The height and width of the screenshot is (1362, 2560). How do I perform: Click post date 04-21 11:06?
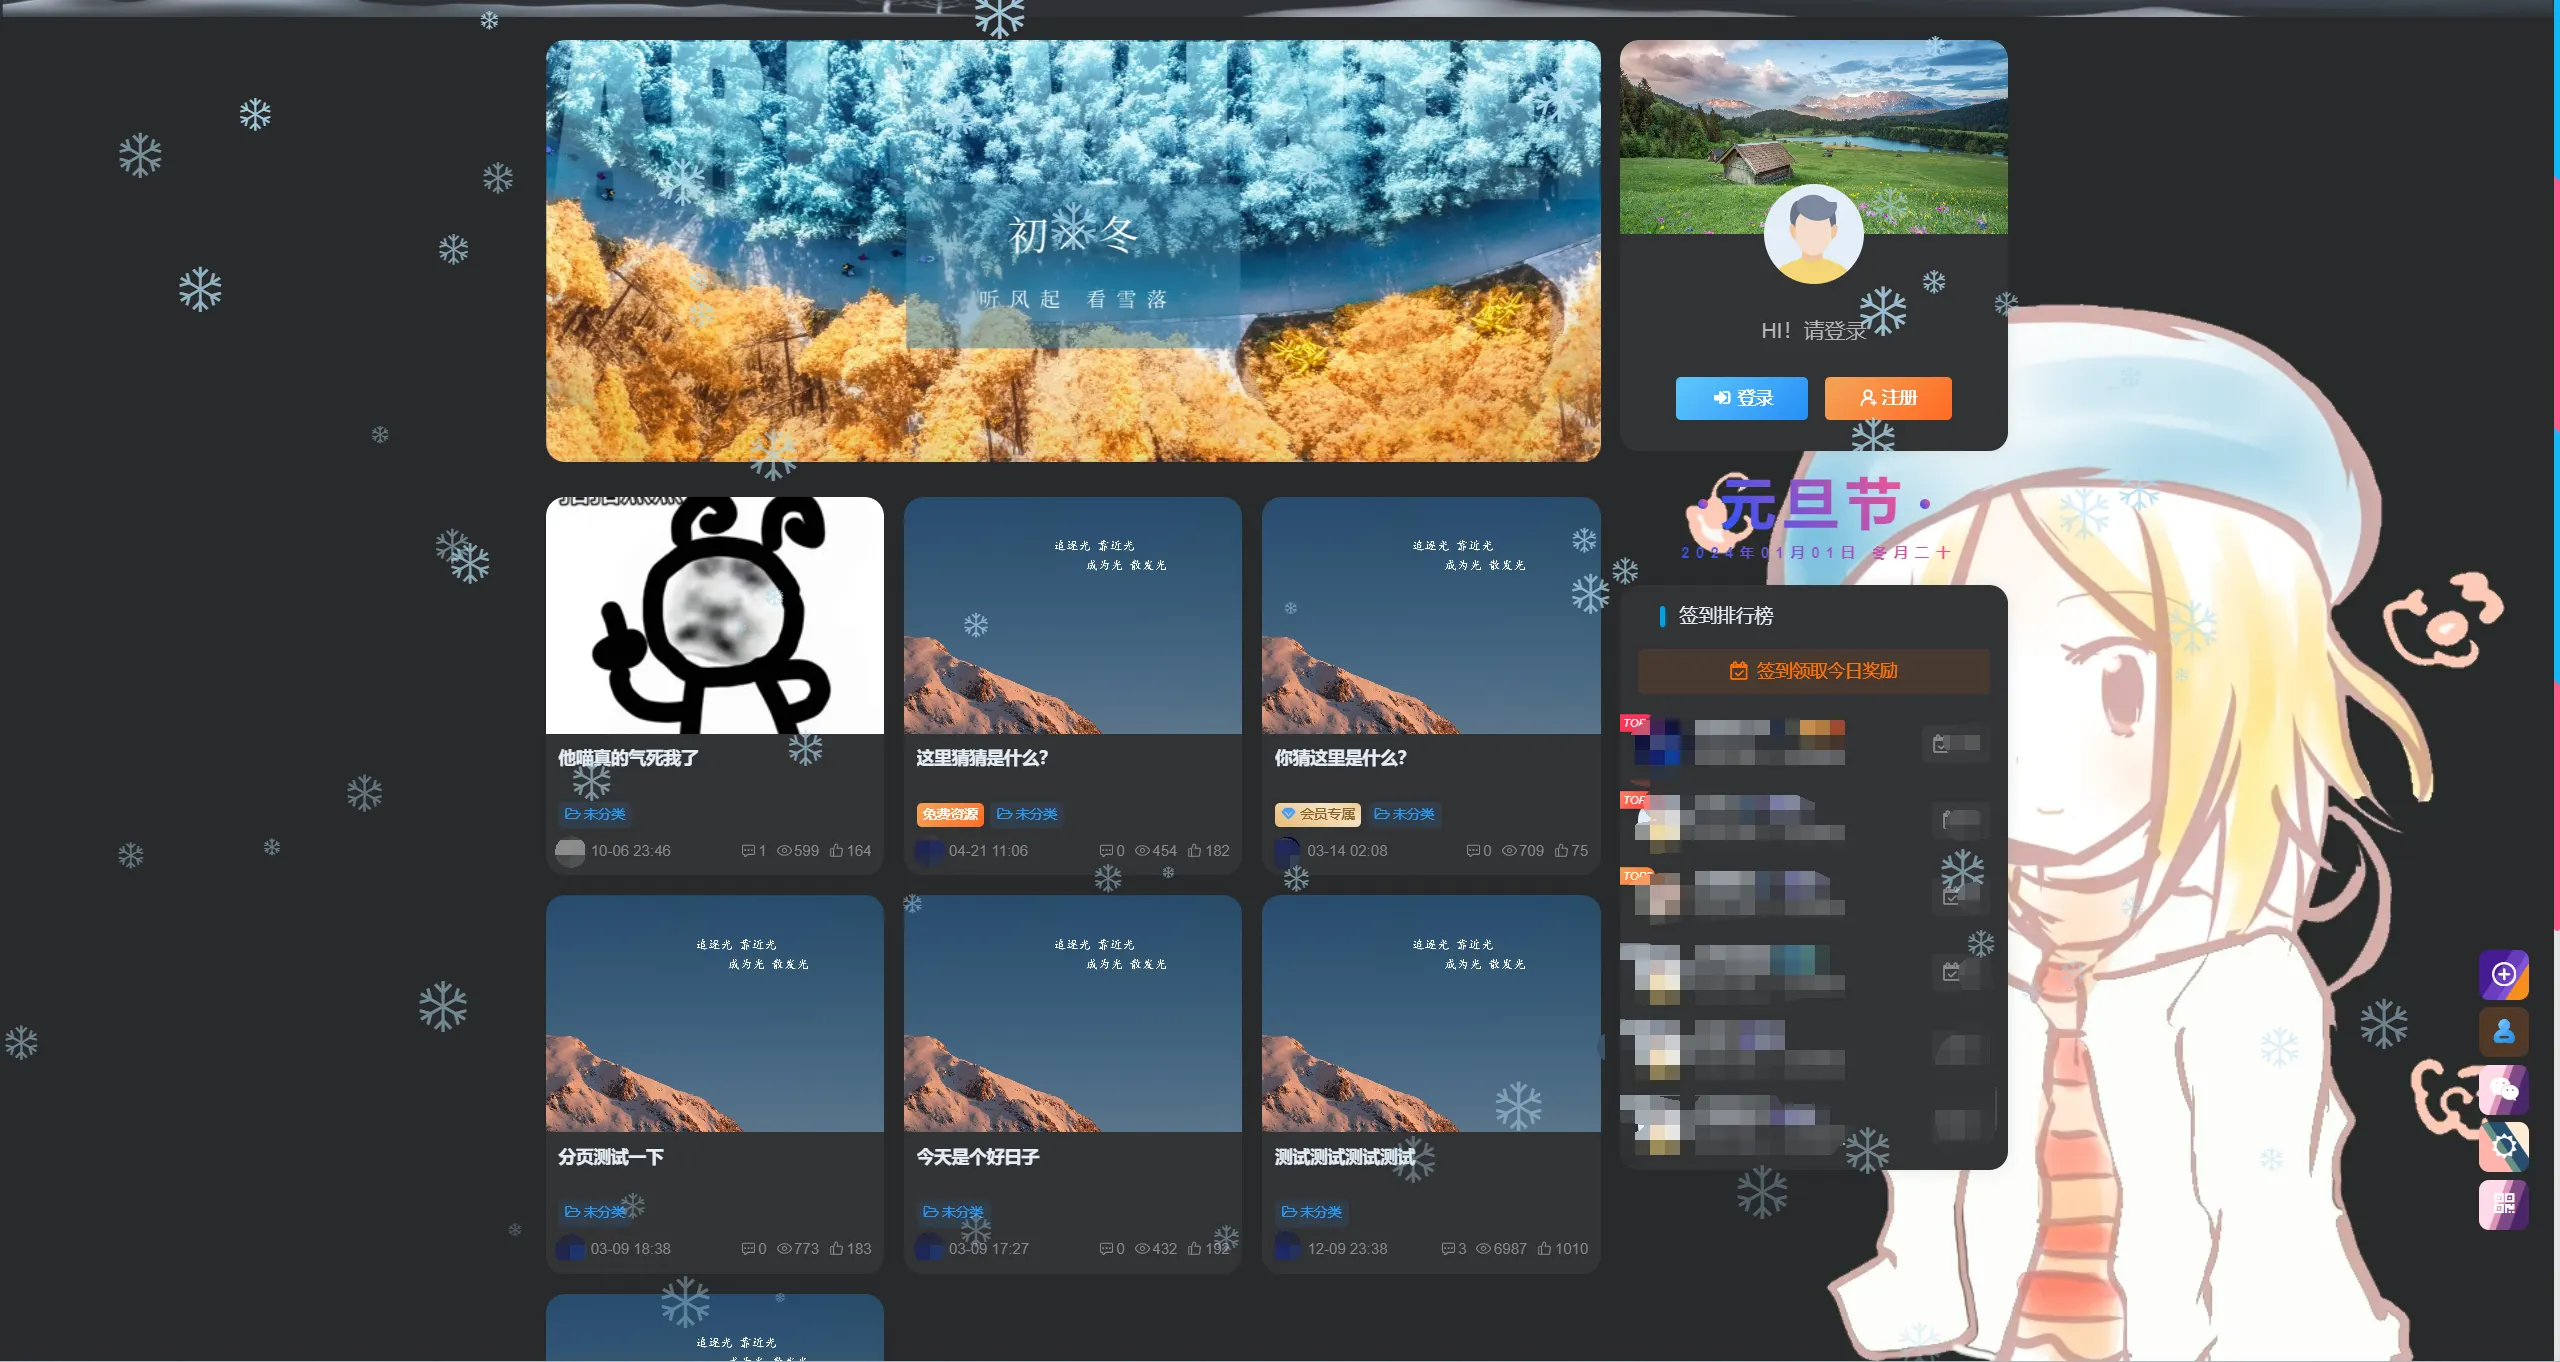coord(988,851)
